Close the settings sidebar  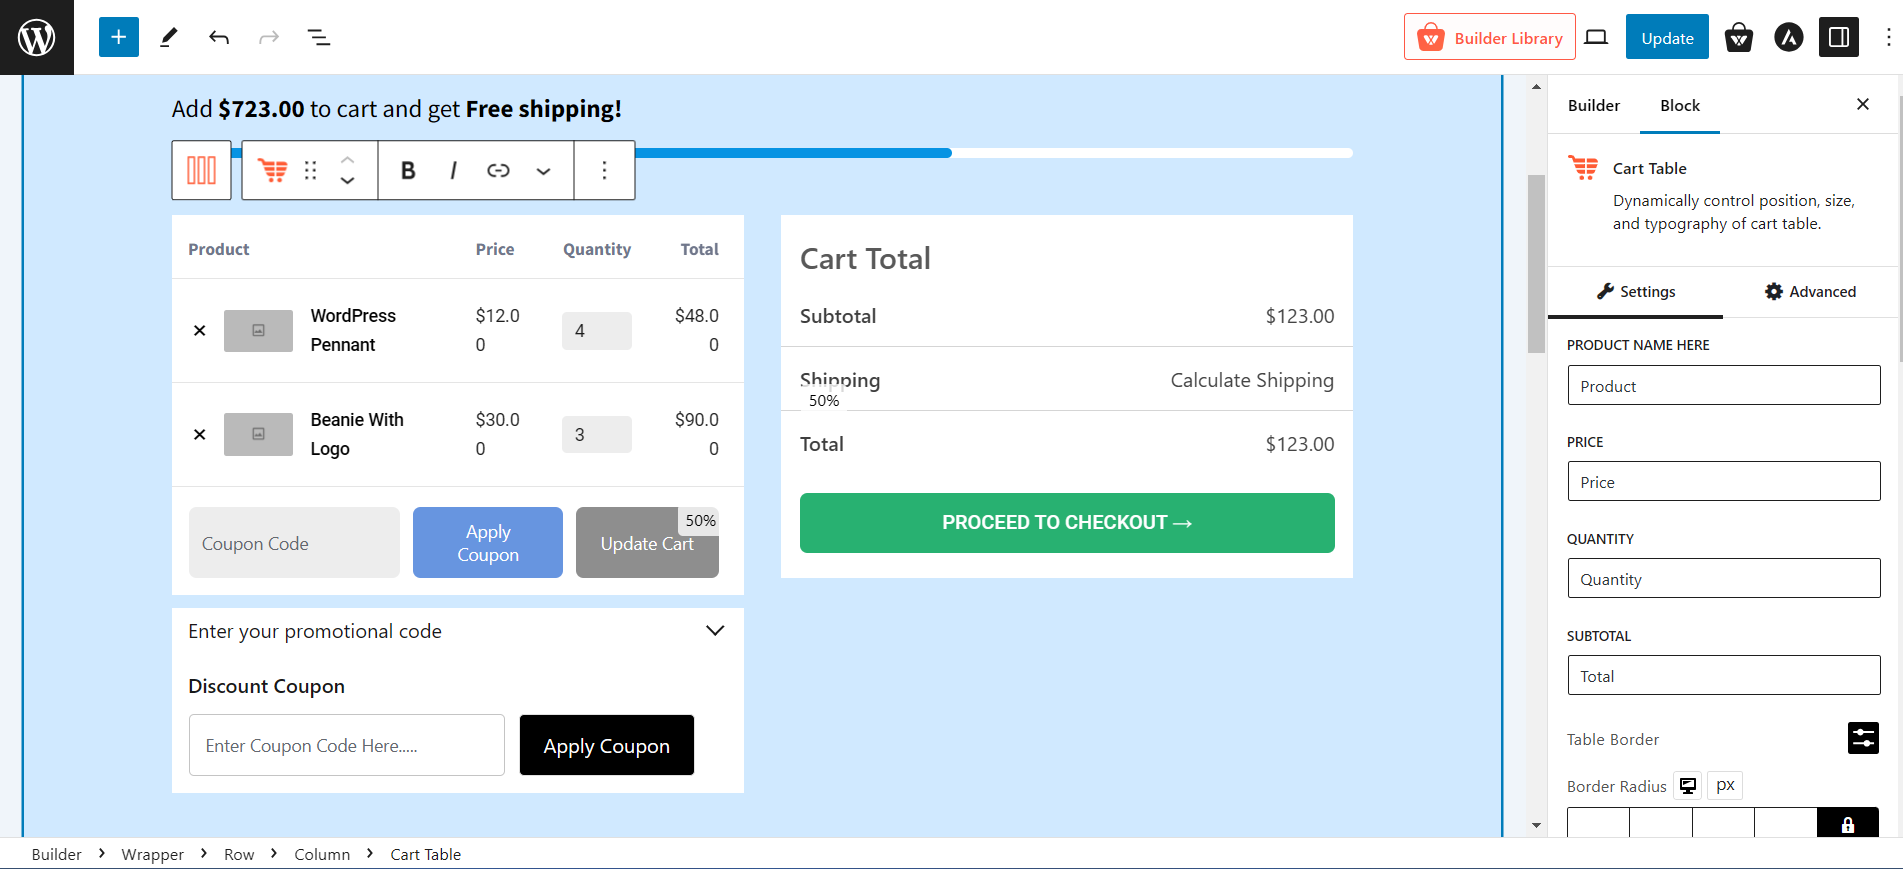tap(1863, 104)
